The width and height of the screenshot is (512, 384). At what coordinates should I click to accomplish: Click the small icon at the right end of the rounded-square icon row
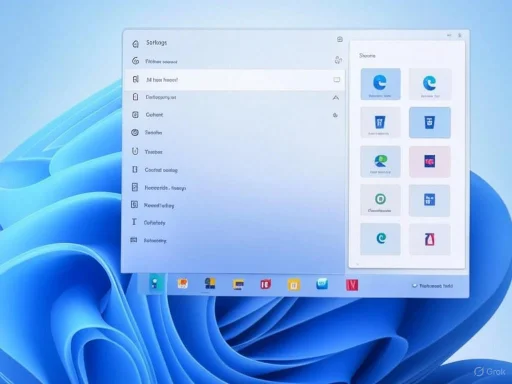pos(335,115)
